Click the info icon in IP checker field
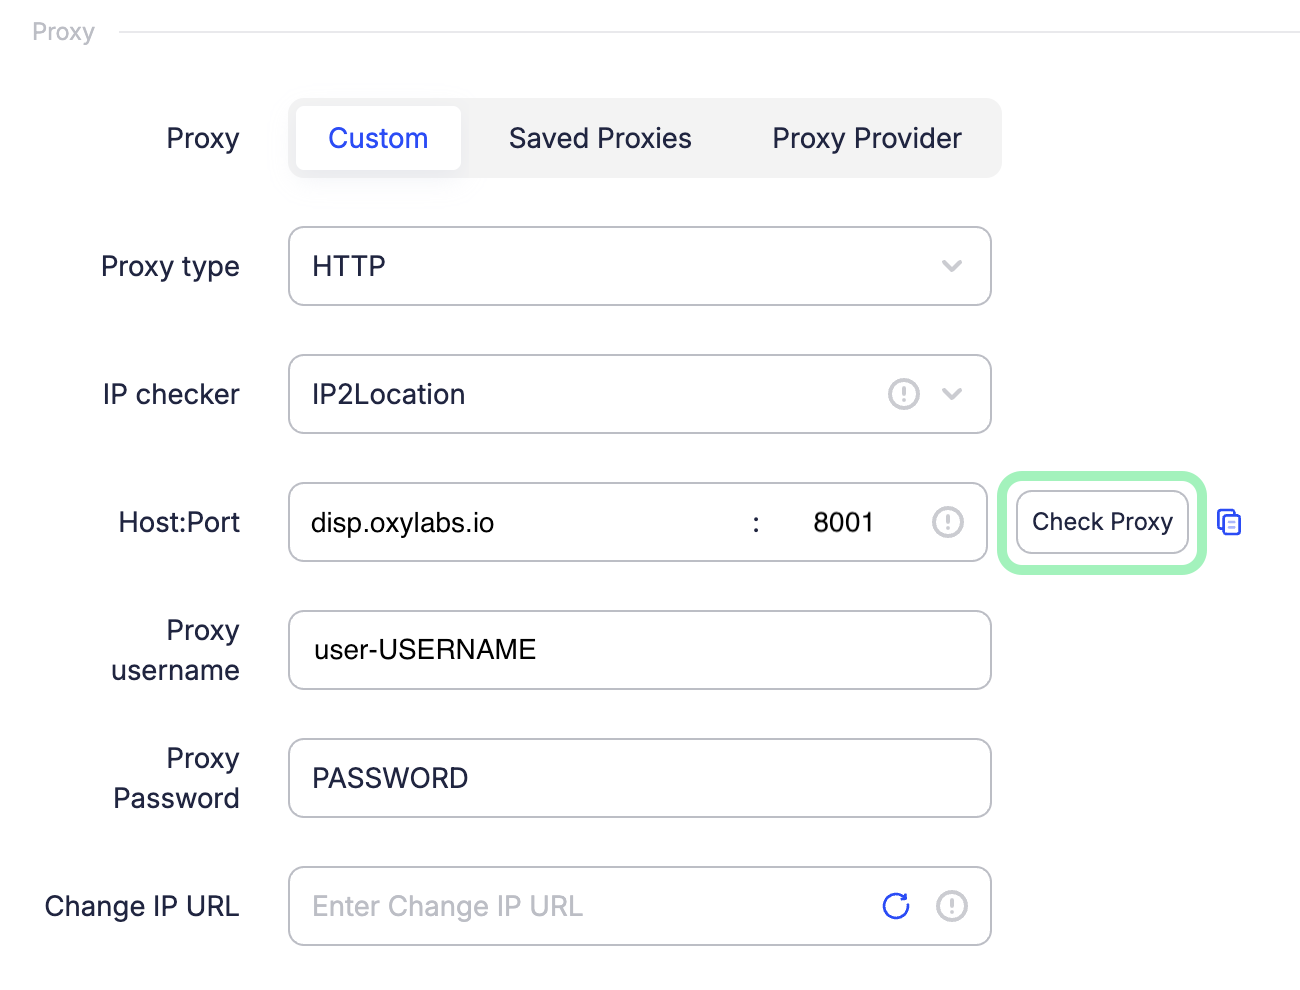This screenshot has height=990, width=1300. click(x=903, y=394)
